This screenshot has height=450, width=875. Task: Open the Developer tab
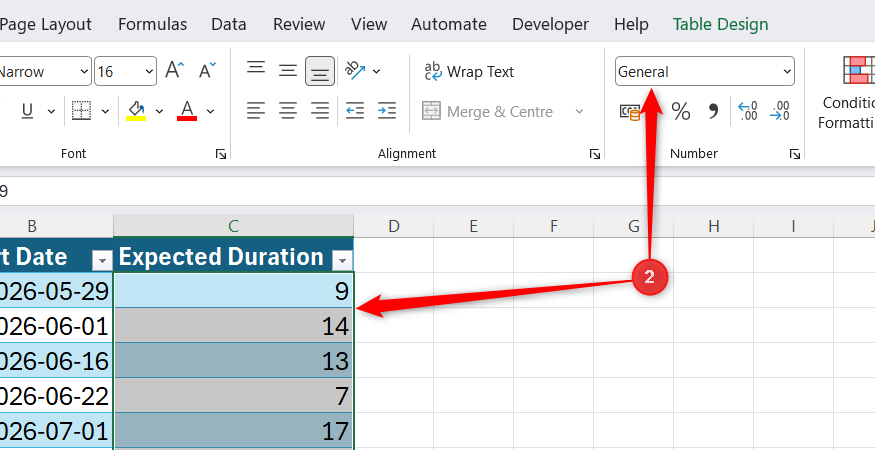pyautogui.click(x=550, y=25)
